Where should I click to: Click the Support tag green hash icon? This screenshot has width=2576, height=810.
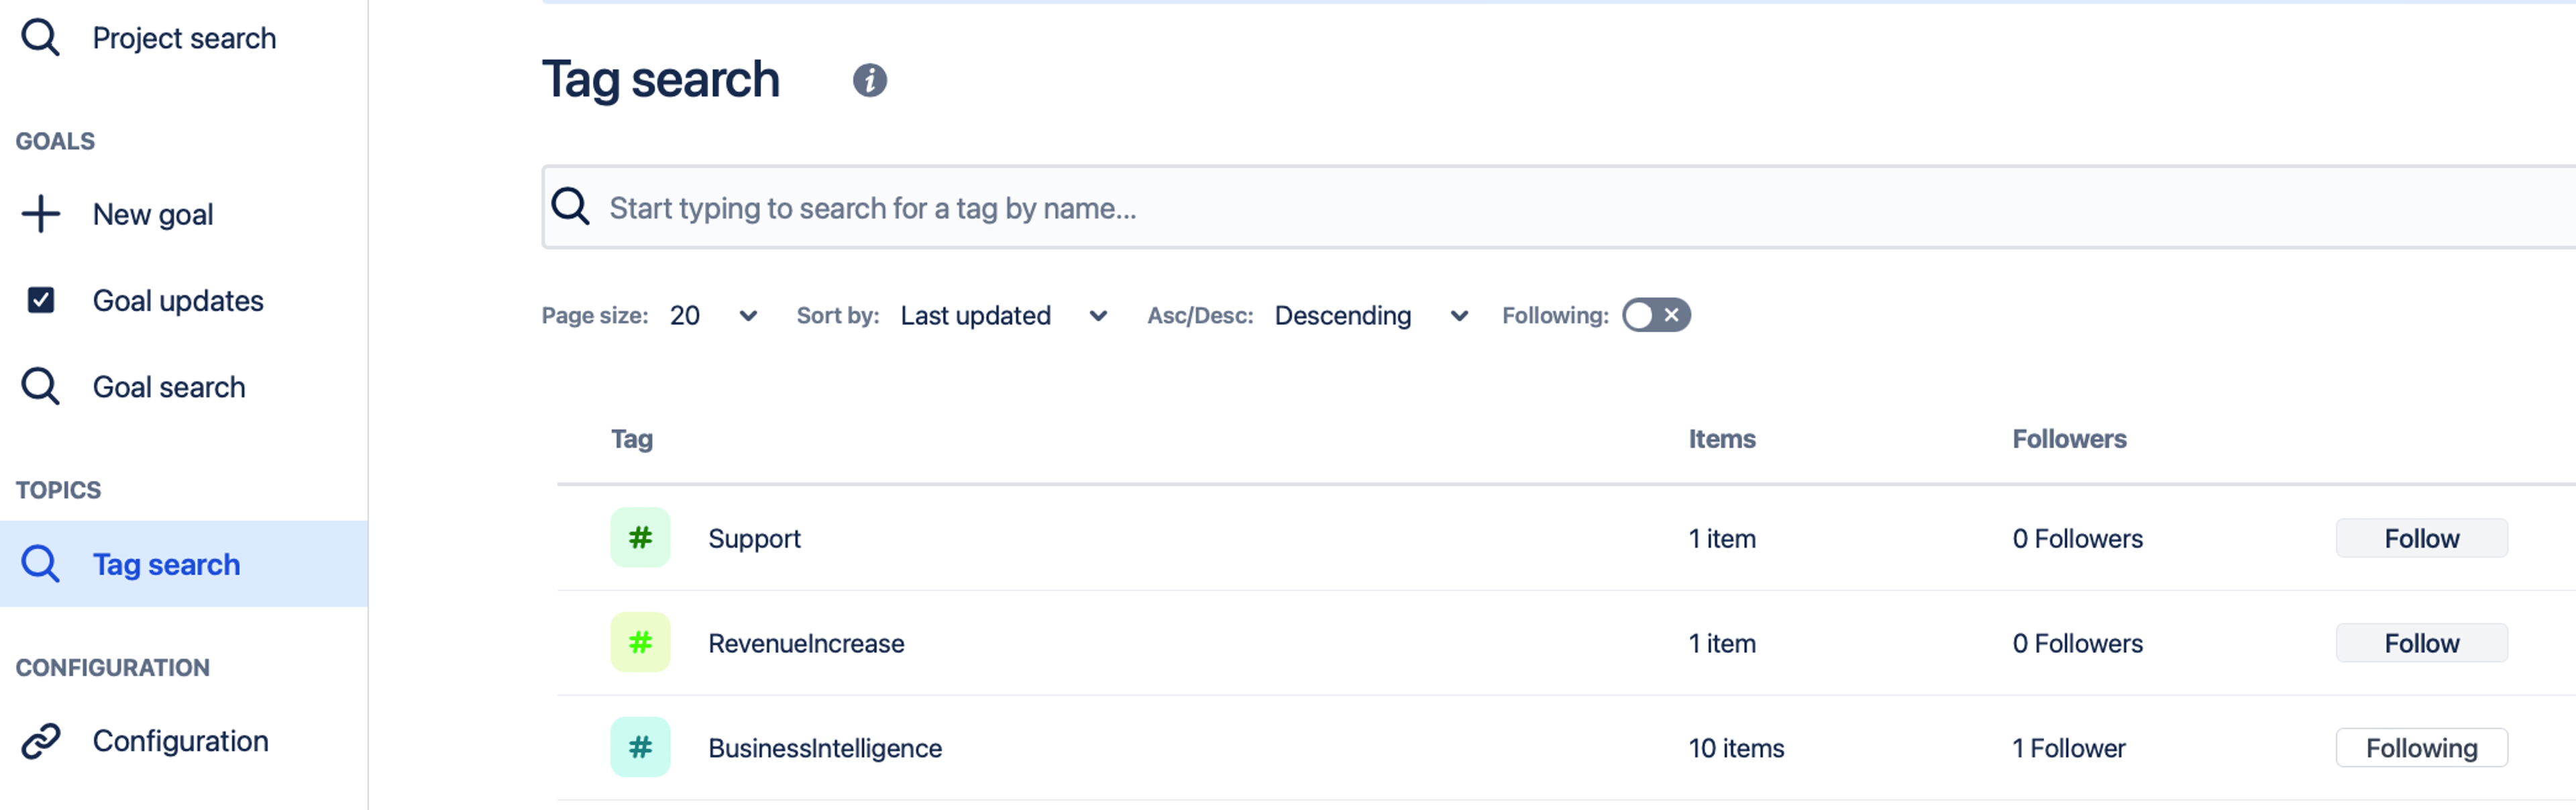click(640, 538)
